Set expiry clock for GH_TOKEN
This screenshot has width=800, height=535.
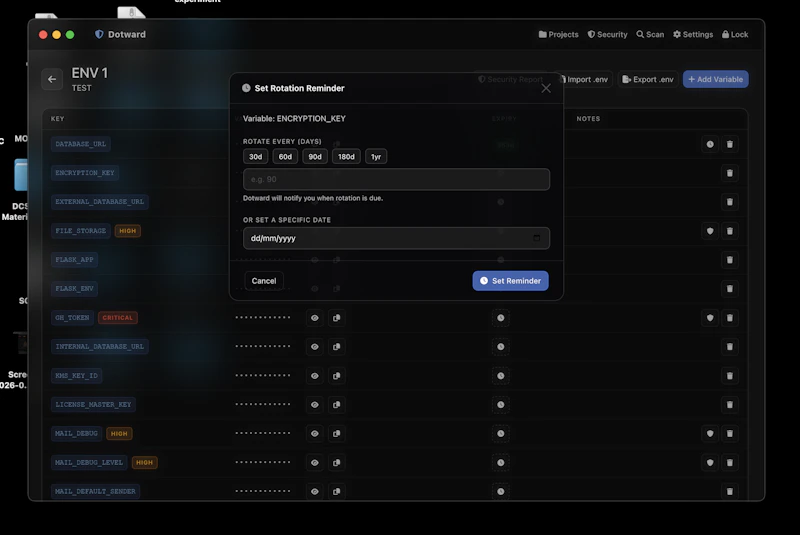(x=501, y=318)
